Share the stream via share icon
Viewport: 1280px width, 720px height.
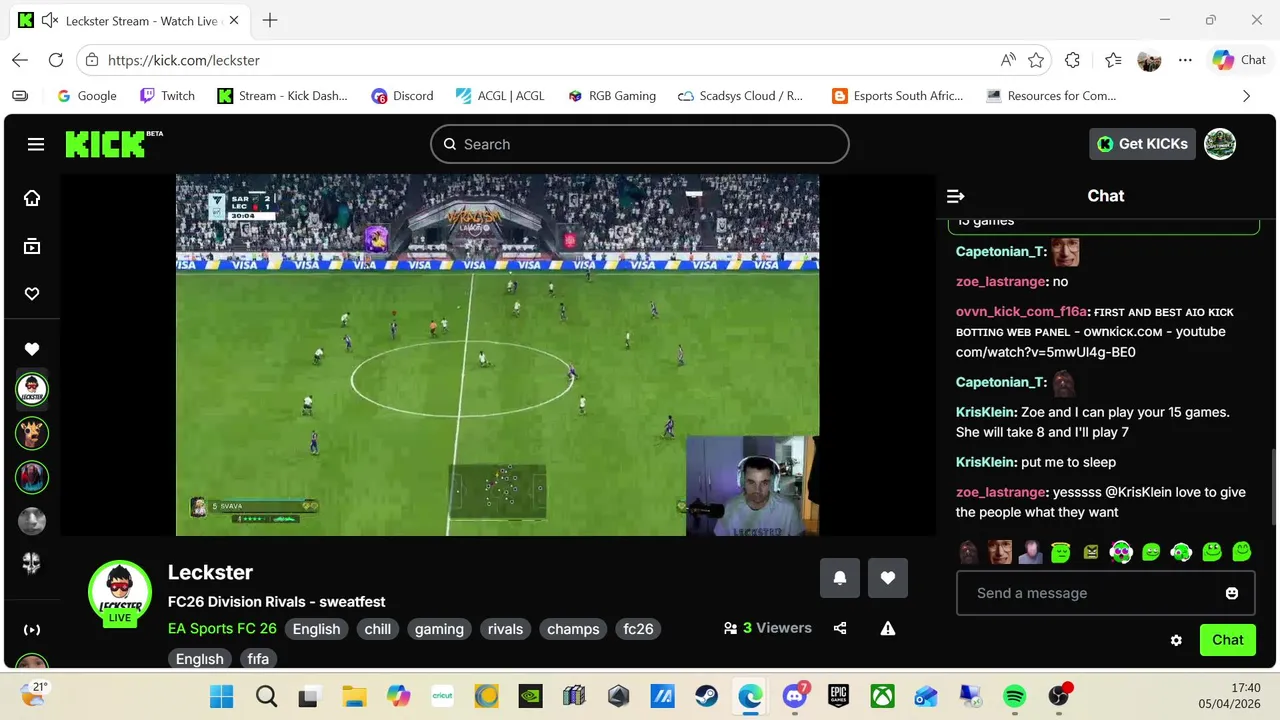(840, 628)
